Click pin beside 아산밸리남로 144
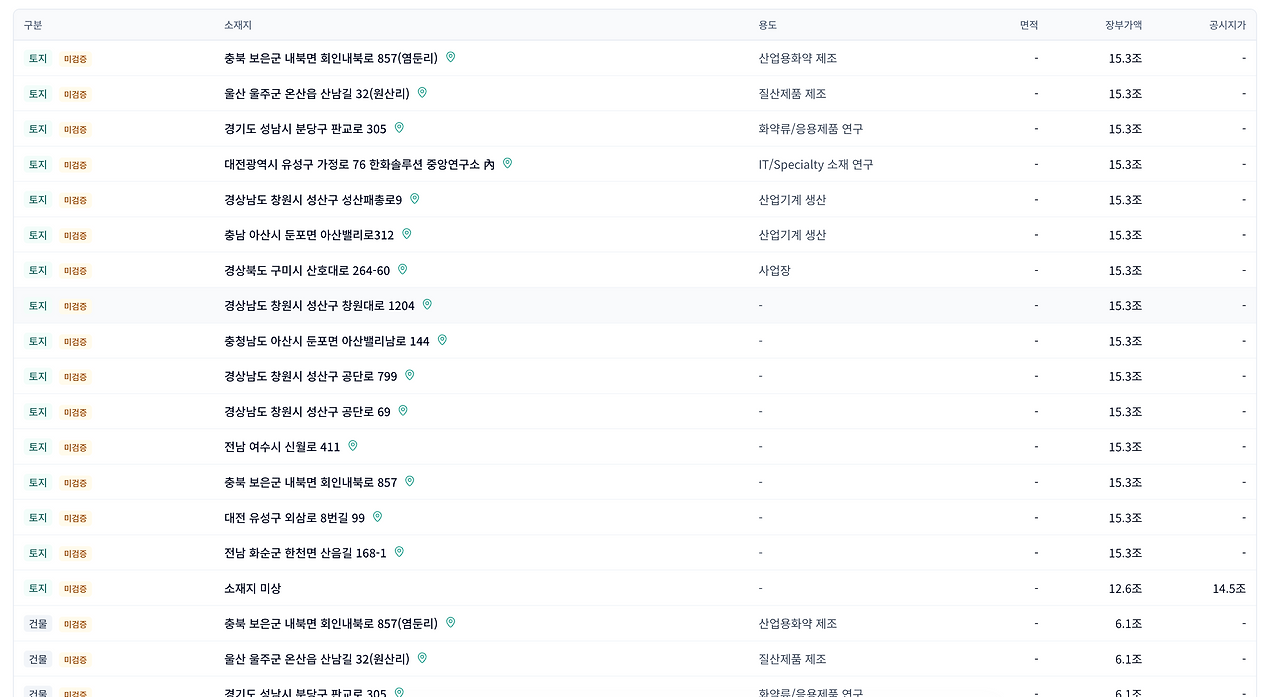The width and height of the screenshot is (1280, 697). [442, 340]
